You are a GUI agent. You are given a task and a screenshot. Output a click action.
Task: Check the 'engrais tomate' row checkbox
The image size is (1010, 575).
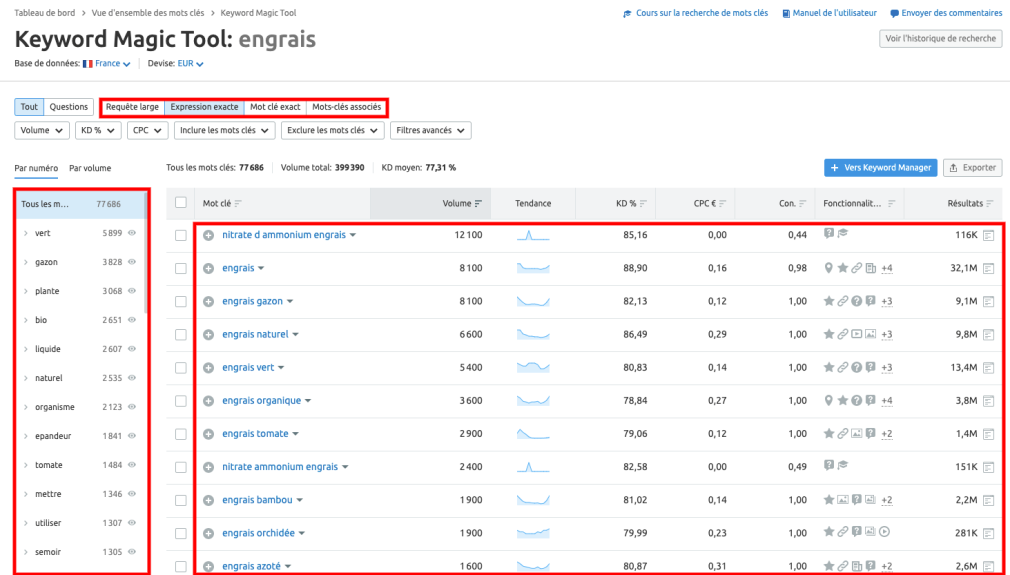click(x=181, y=435)
